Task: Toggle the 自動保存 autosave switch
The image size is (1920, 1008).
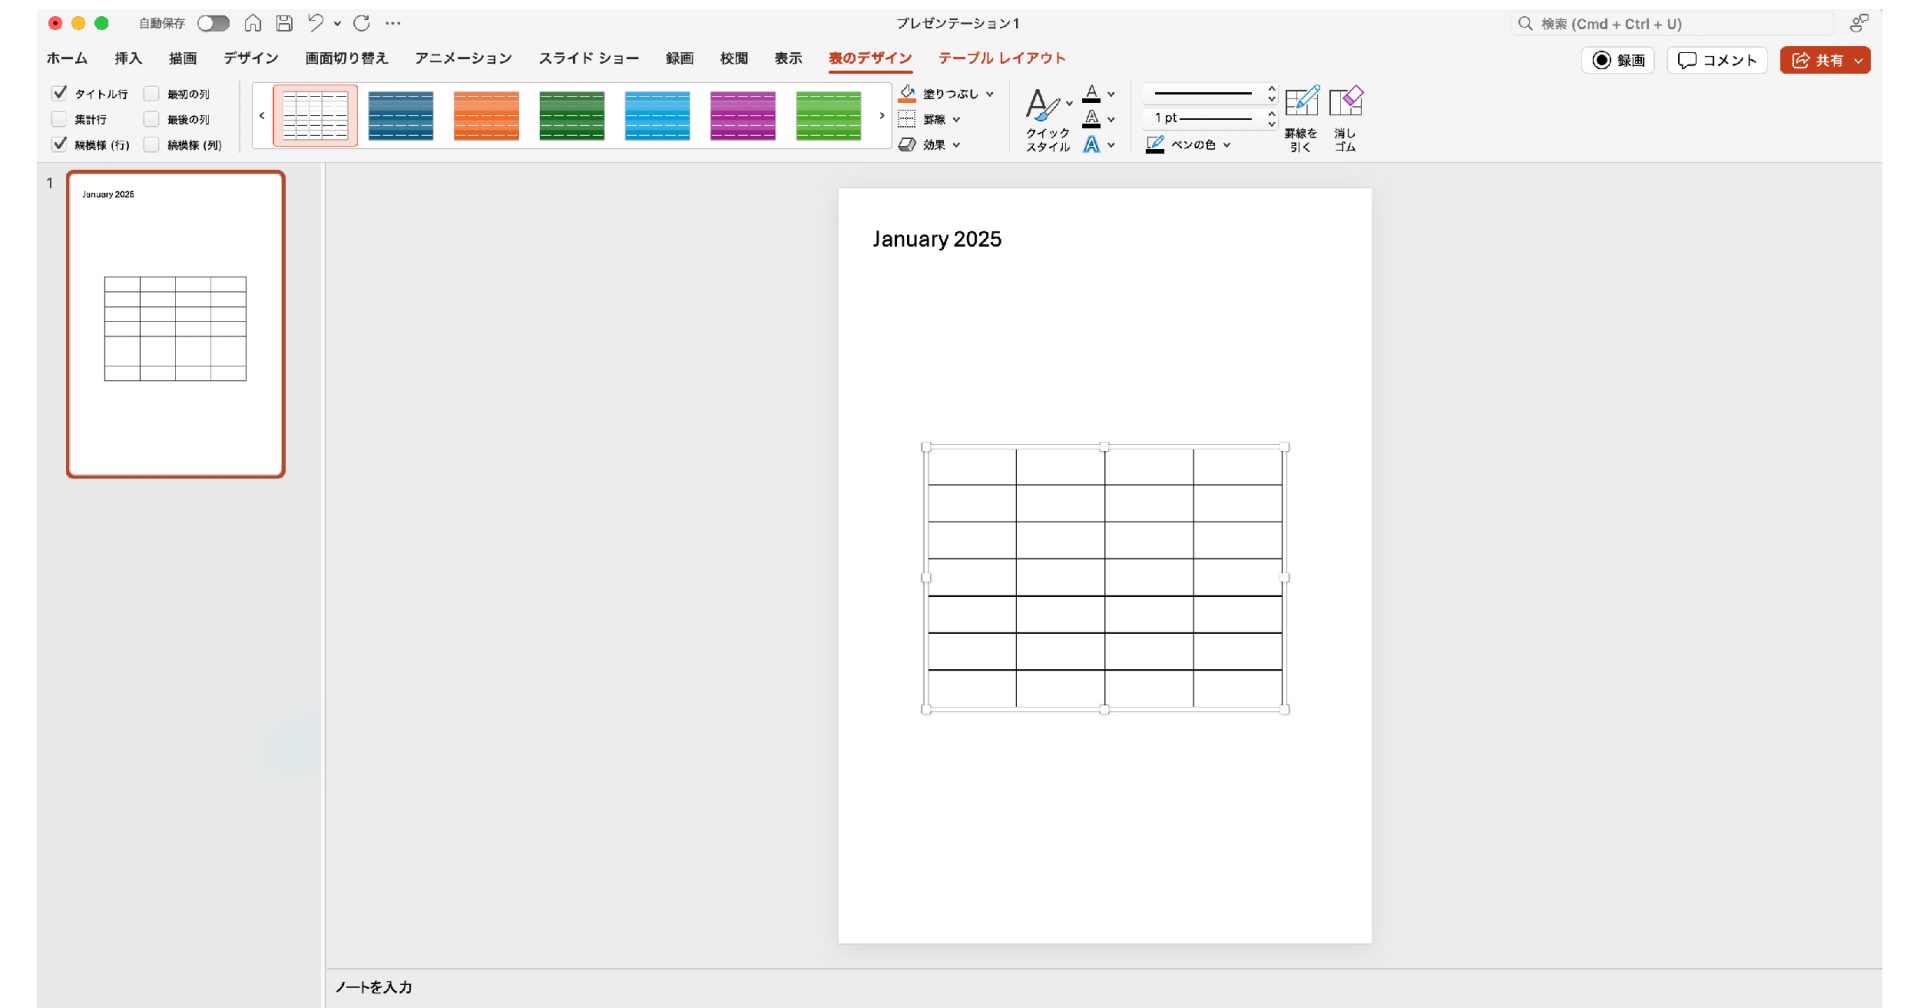Action: (x=213, y=23)
